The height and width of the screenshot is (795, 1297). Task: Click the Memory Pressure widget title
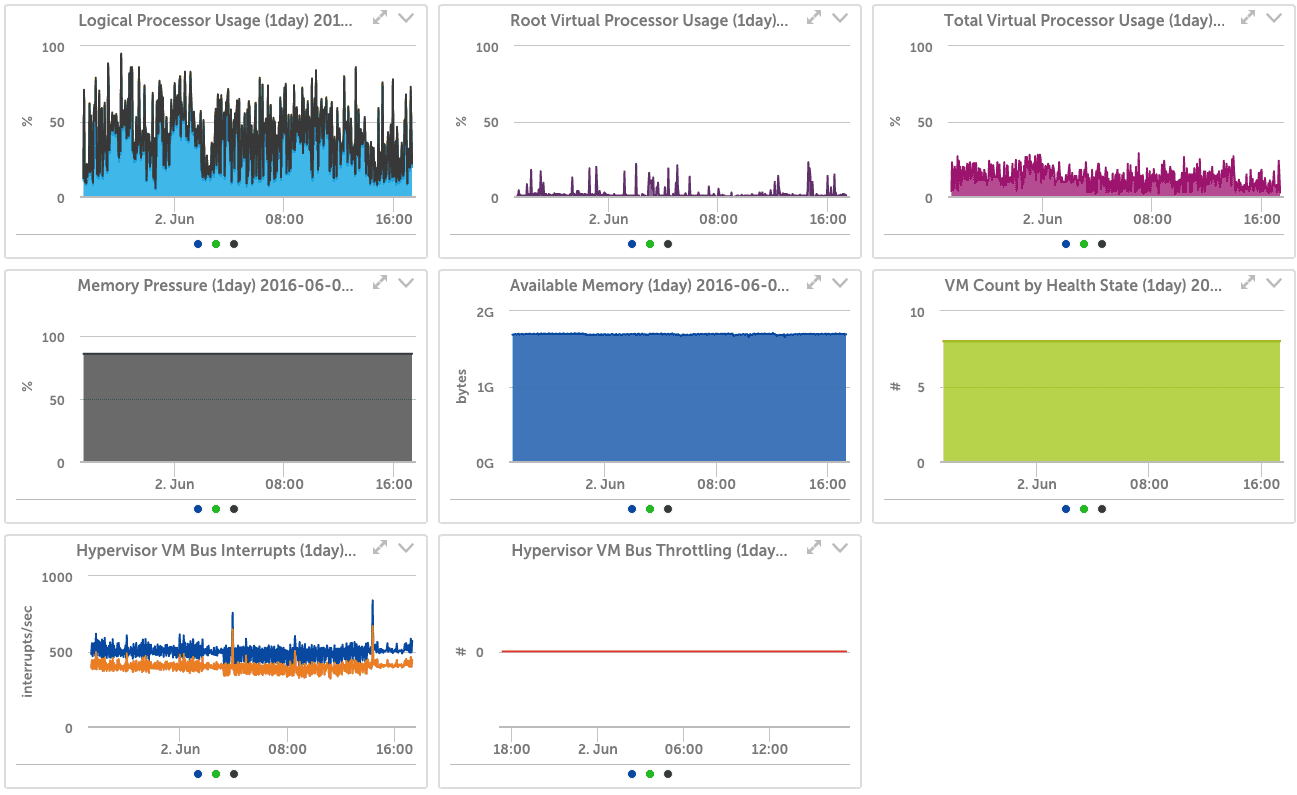(215, 286)
